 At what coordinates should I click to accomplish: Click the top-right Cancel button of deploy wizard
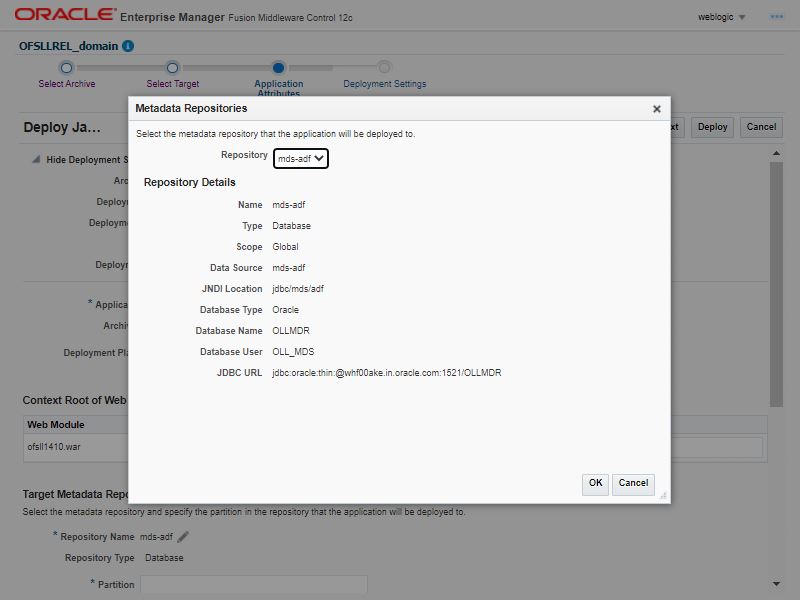click(761, 127)
